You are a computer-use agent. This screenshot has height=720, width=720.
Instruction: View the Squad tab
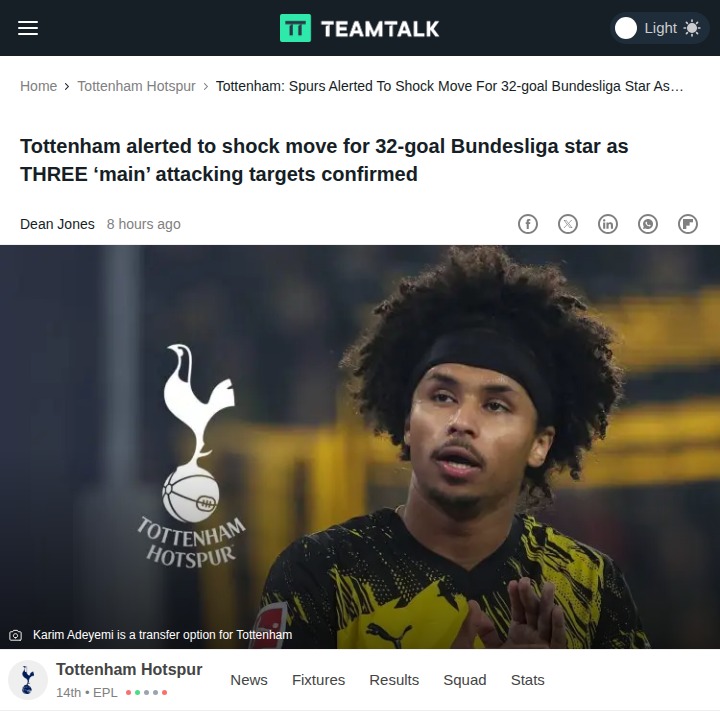pos(465,680)
